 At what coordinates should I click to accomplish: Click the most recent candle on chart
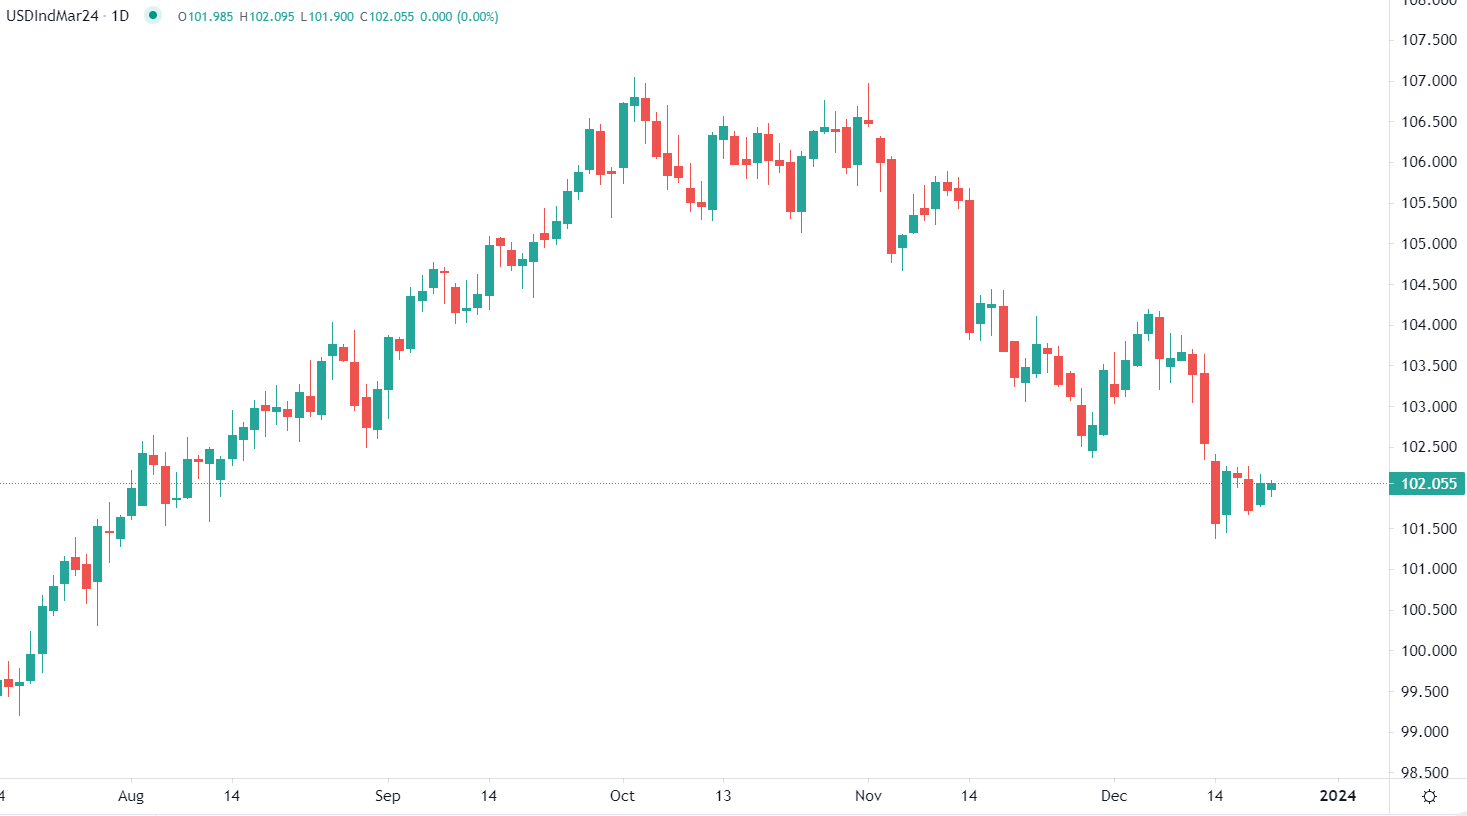[x=1271, y=486]
